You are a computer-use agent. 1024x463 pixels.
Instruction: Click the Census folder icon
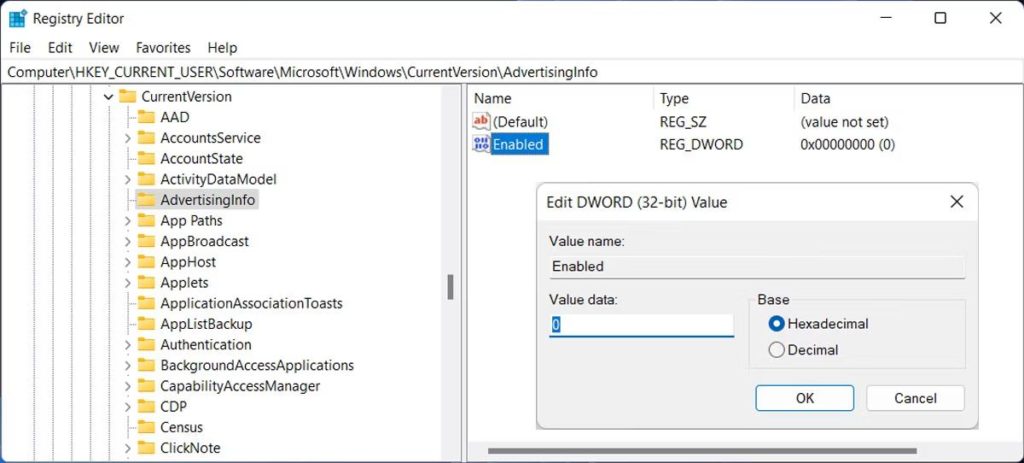coord(146,427)
